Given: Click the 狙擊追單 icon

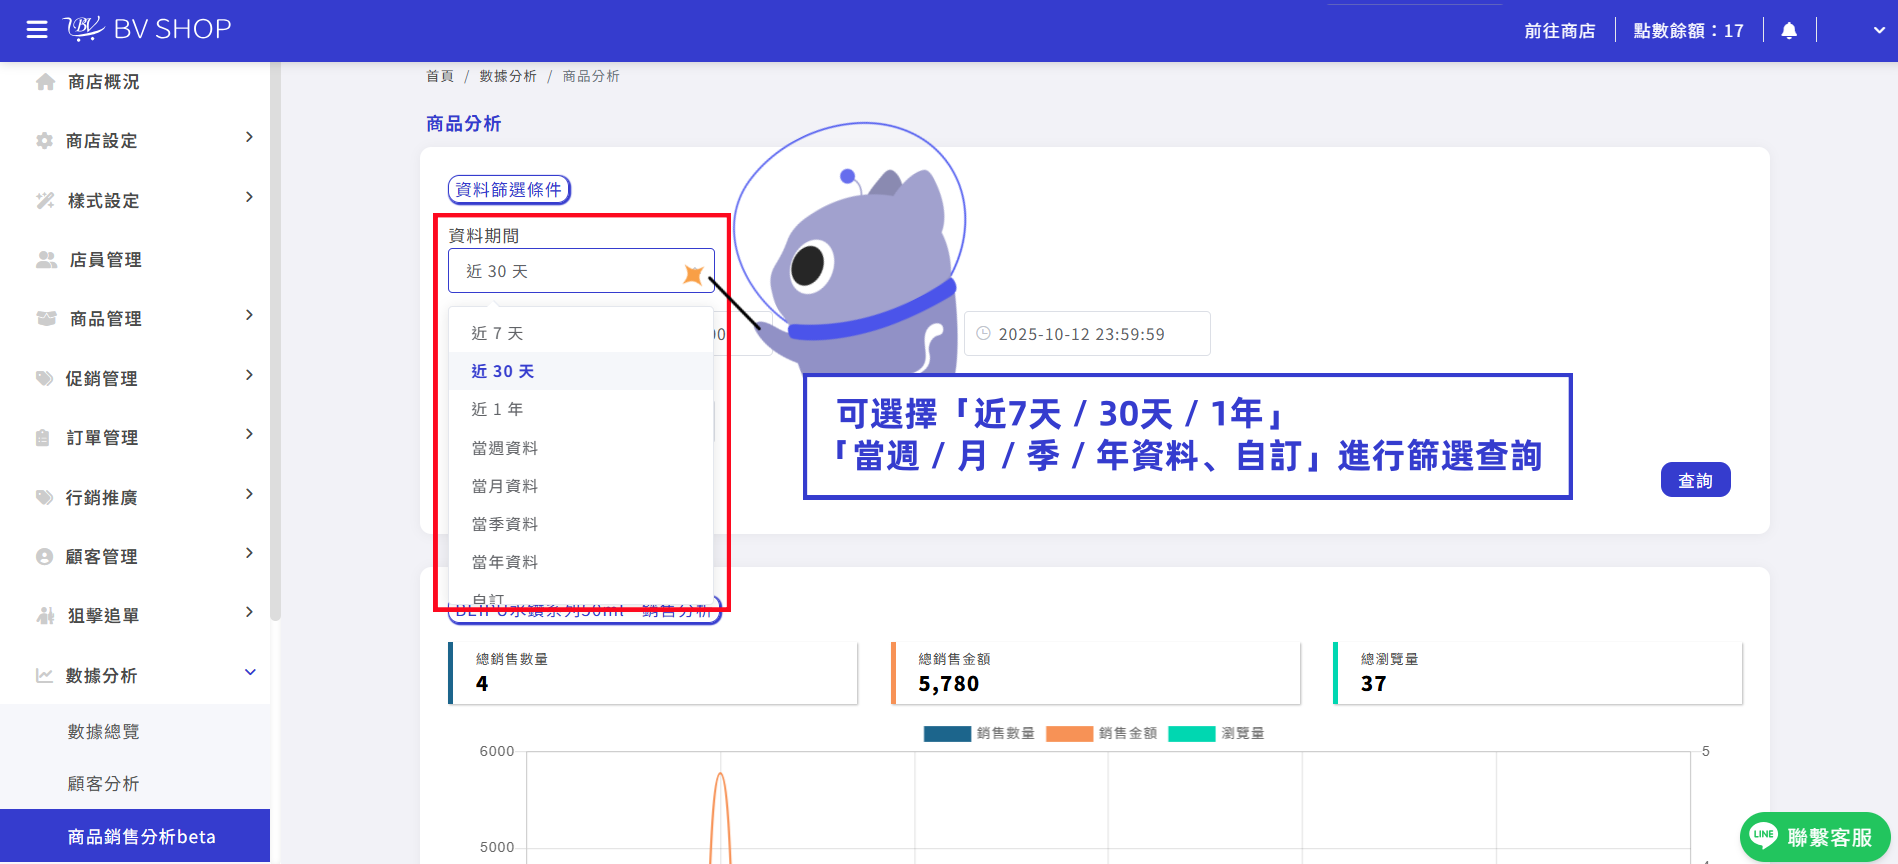Looking at the screenshot, I should (45, 616).
